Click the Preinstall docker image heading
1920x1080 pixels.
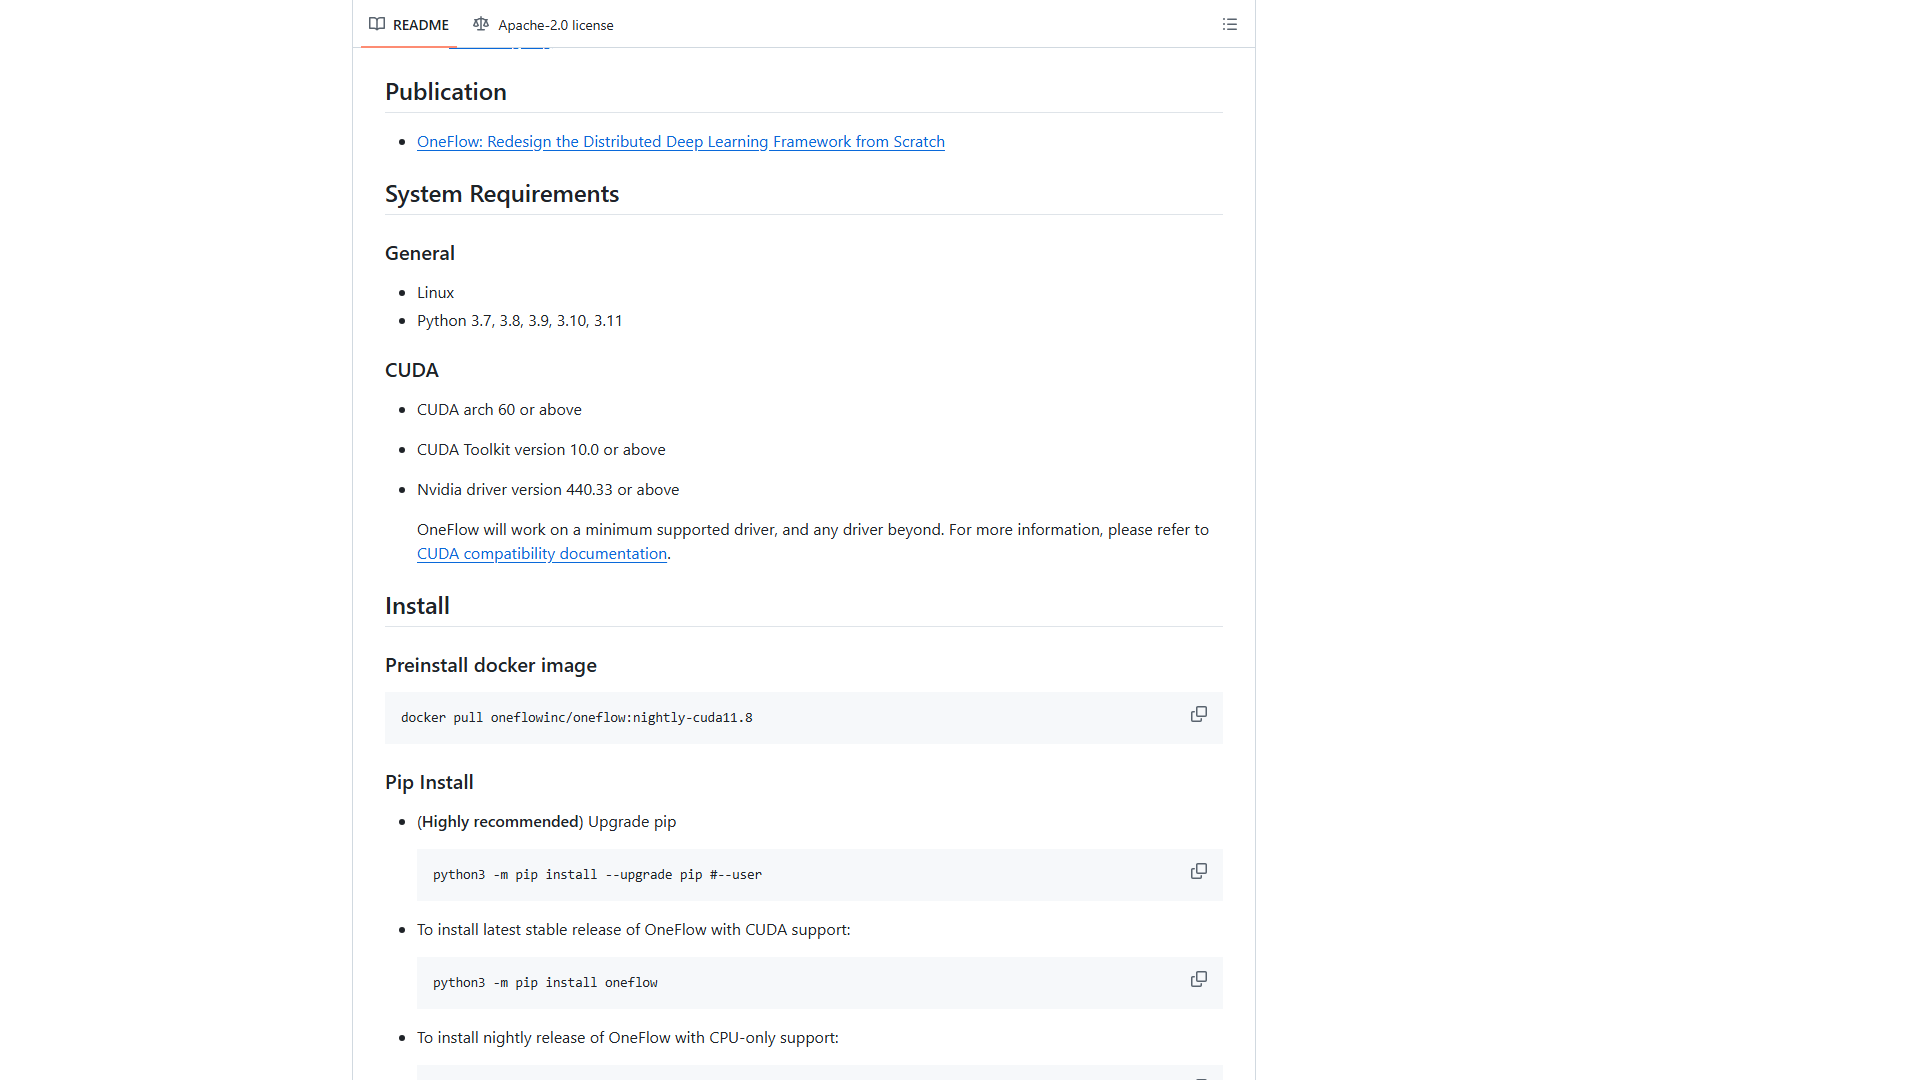point(490,665)
